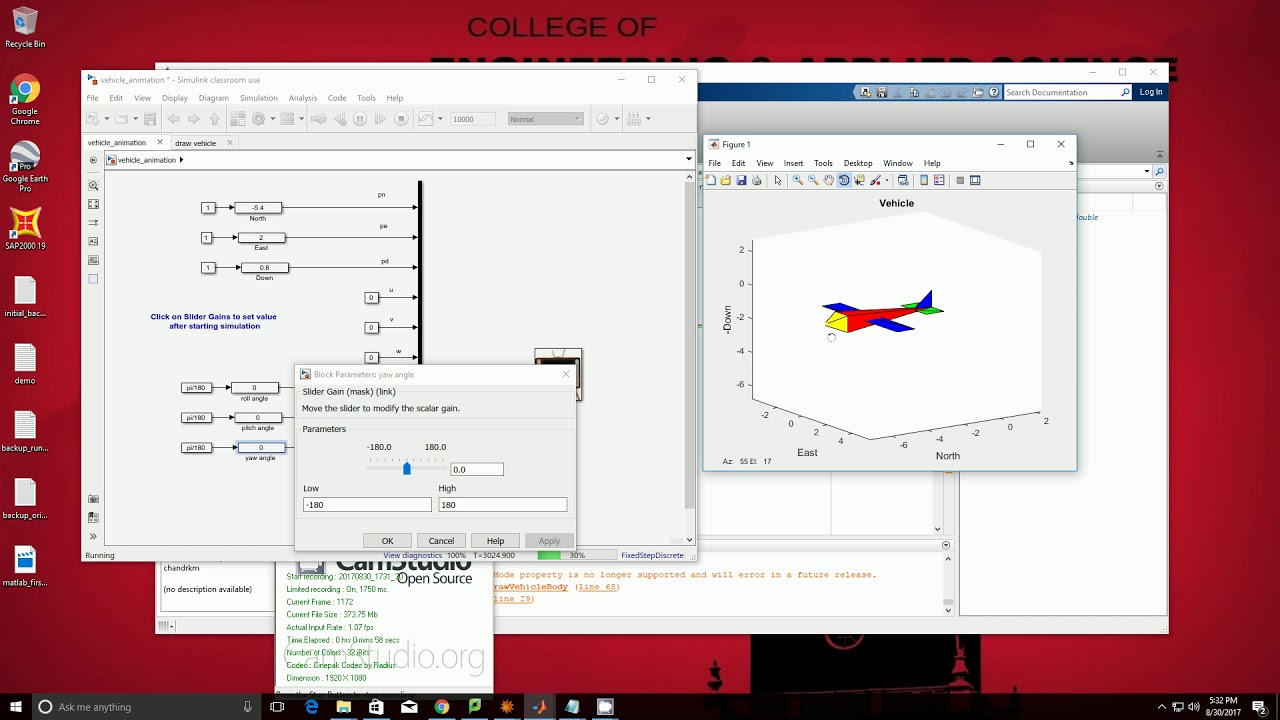Toggle Insert Colorbar in figure toolbar
The image size is (1280, 720).
924,180
